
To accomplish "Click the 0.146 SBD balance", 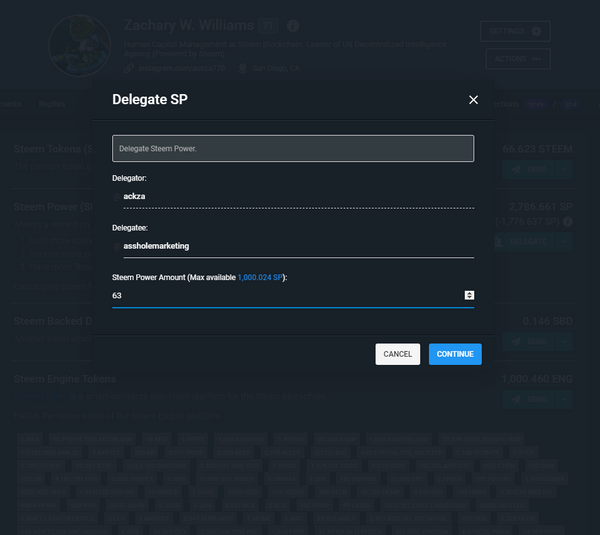I will pos(548,321).
